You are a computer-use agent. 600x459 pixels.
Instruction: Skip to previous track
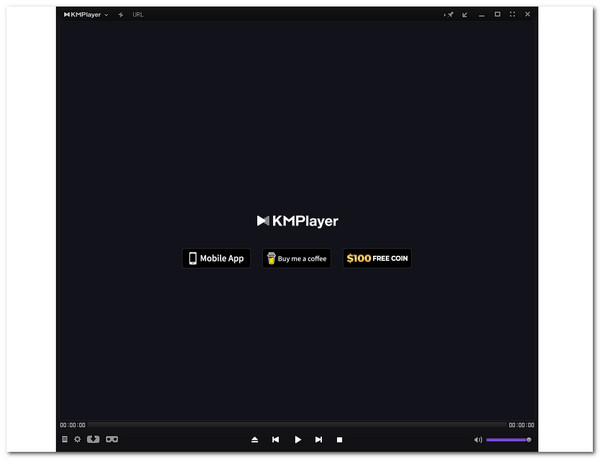pyautogui.click(x=276, y=439)
